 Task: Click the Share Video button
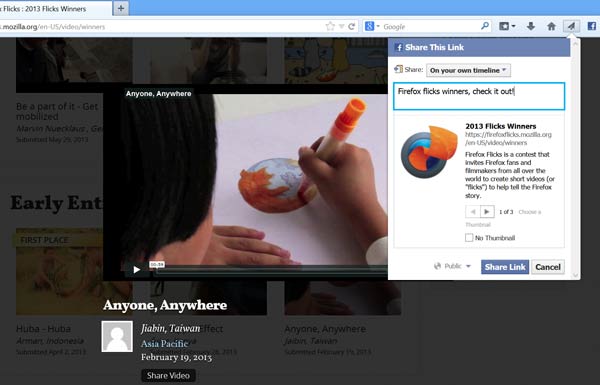click(x=168, y=375)
